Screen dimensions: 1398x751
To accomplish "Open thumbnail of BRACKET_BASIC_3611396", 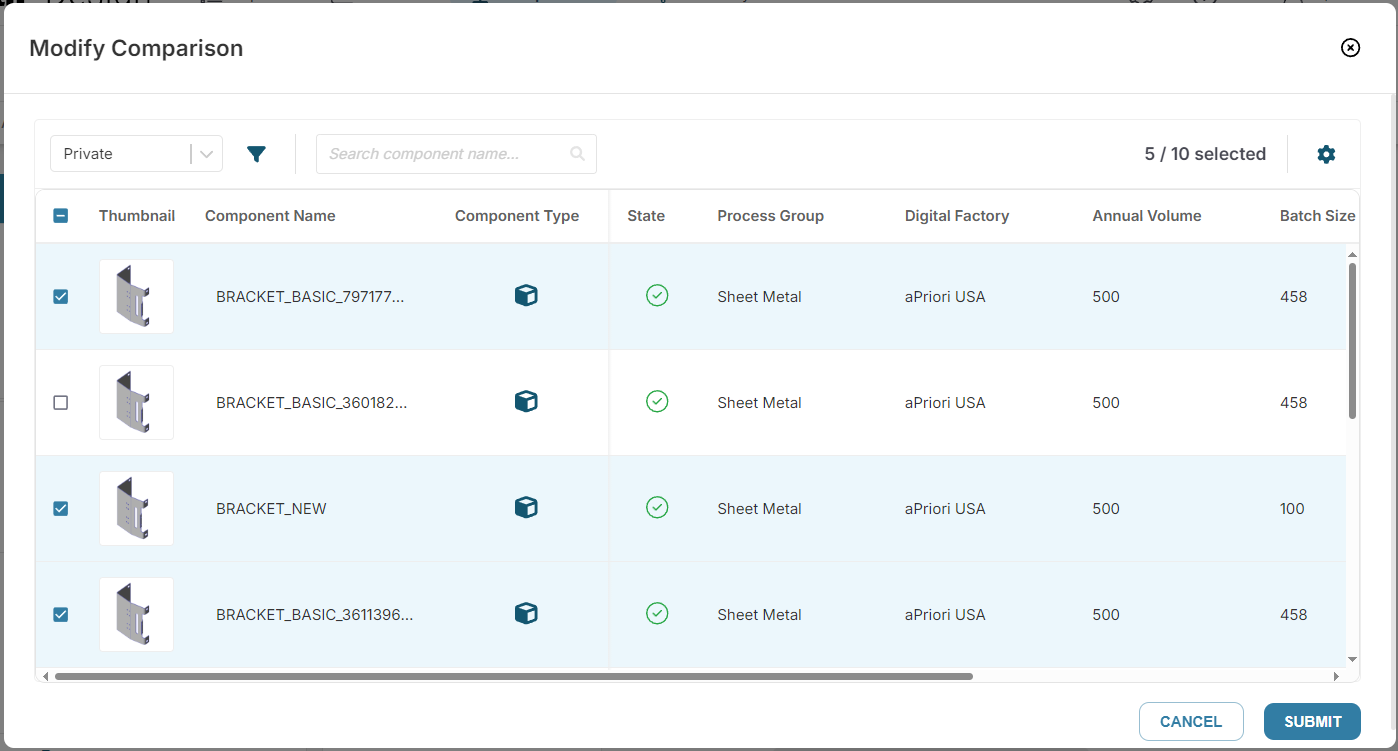I will (x=136, y=614).
